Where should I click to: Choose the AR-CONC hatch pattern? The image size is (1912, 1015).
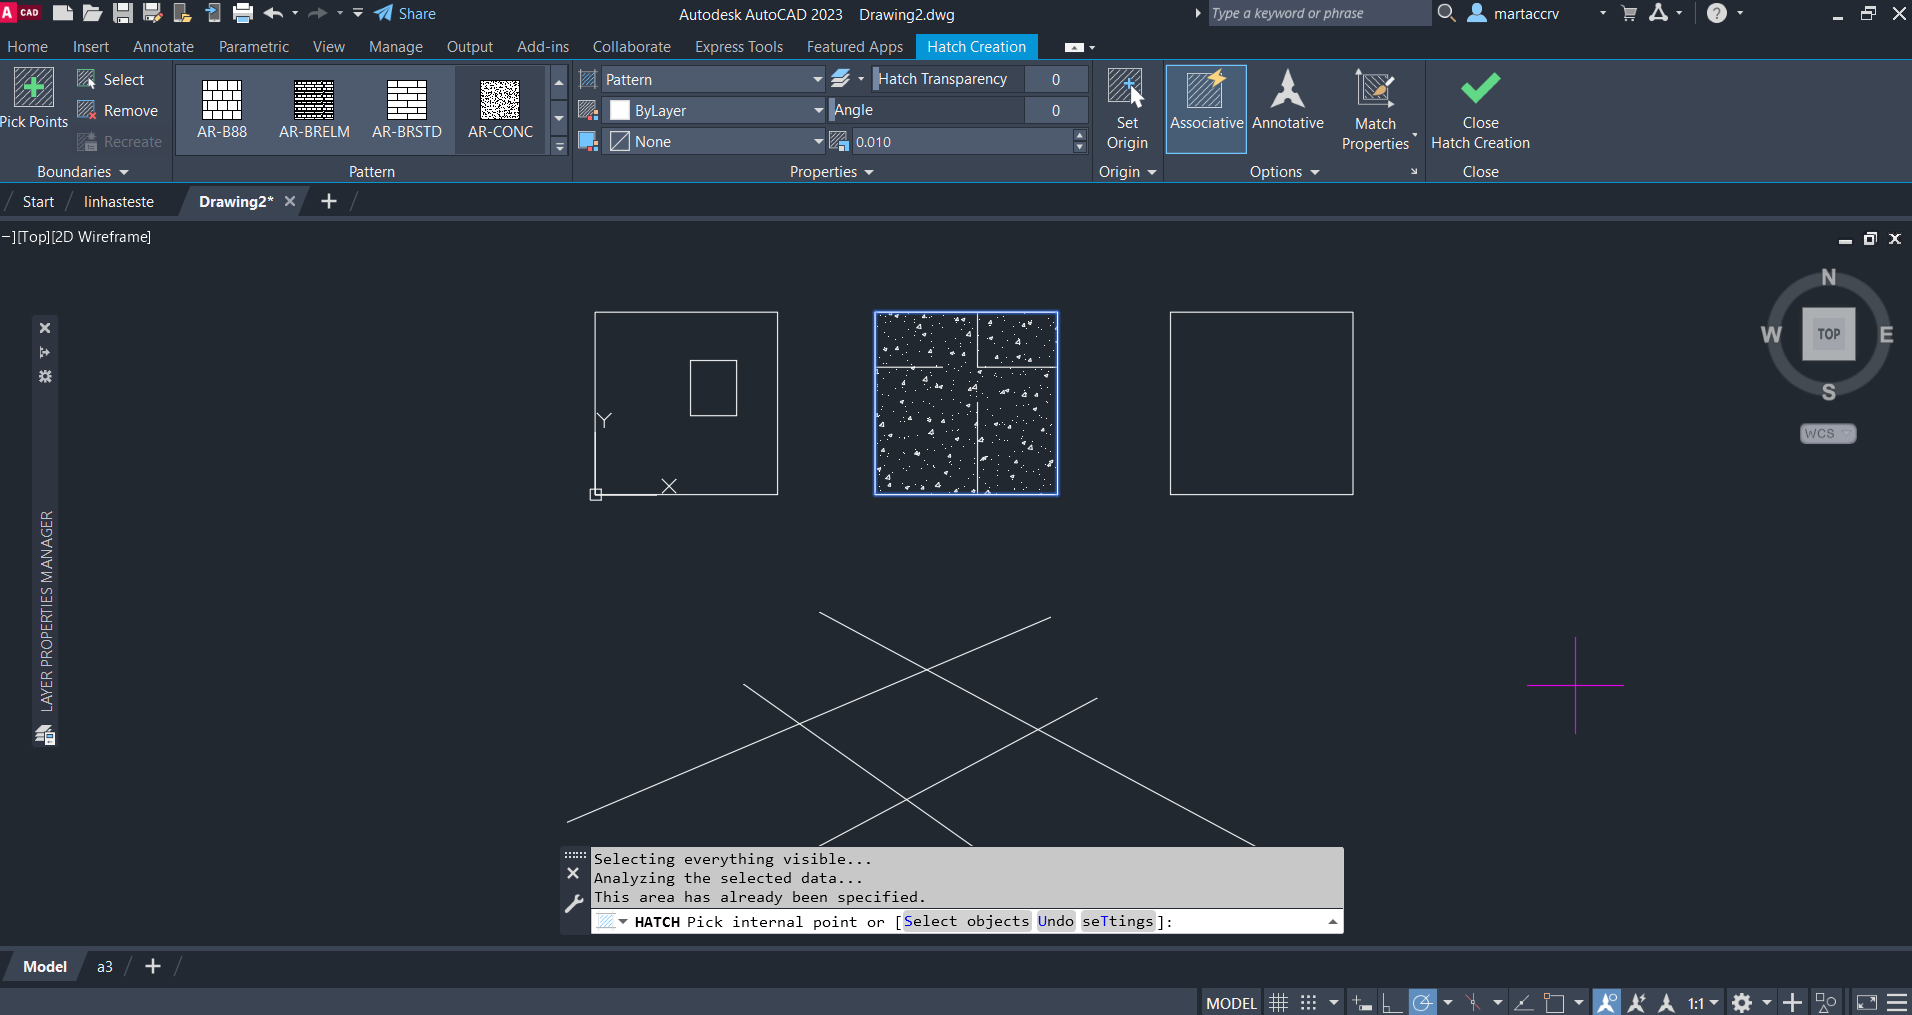[x=500, y=109]
